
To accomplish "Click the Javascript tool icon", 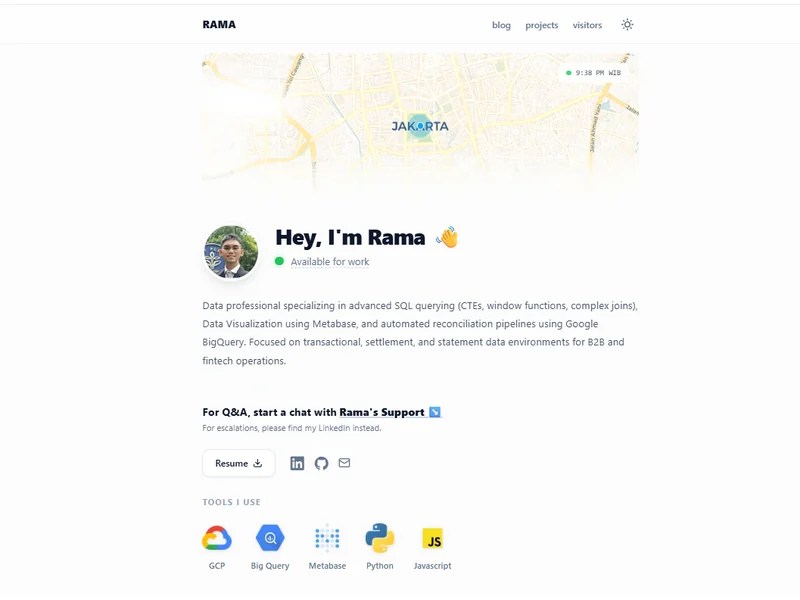I will coord(432,539).
